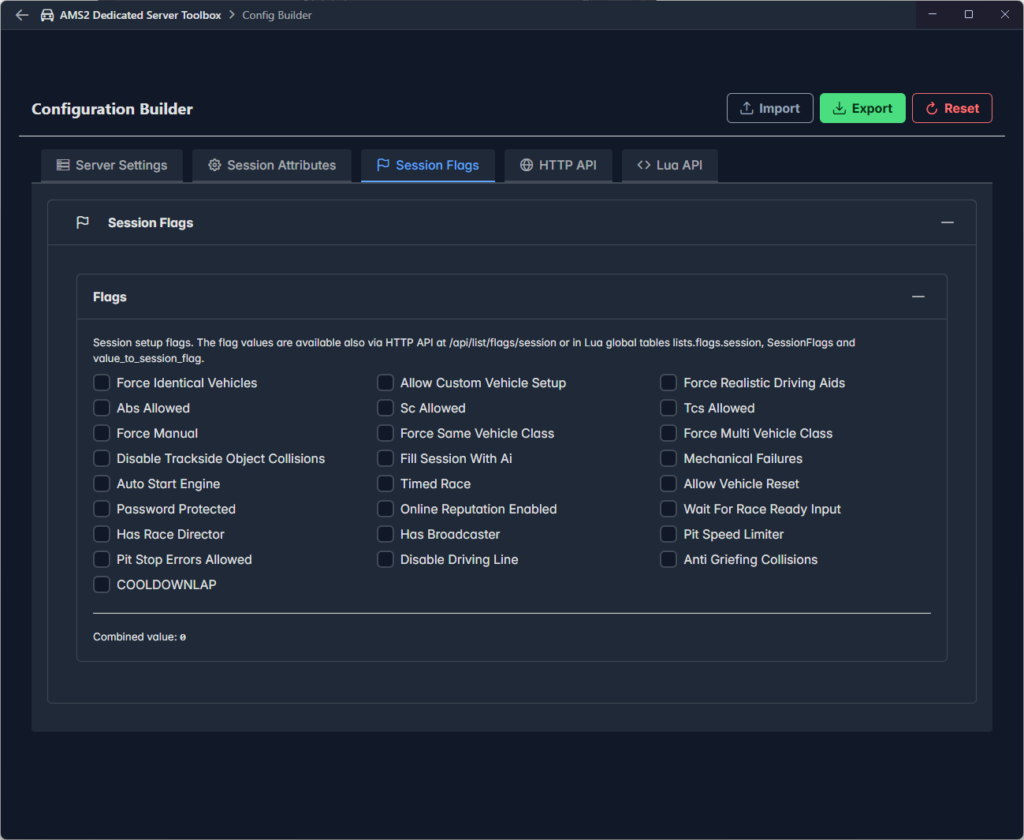This screenshot has width=1024, height=840.
Task: Collapse the Session Flags section
Action: 947,223
